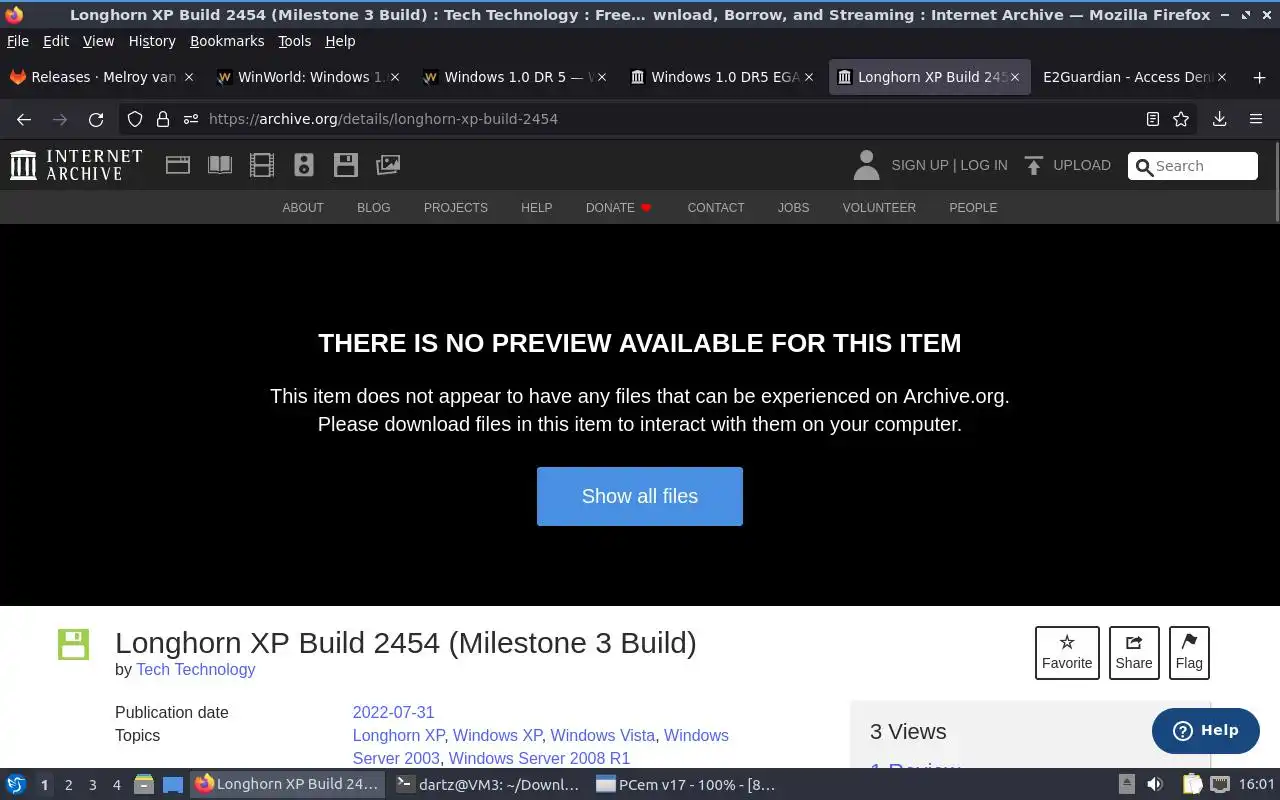The height and width of the screenshot is (800, 1280).
Task: Open the Firefox downloads panel
Action: 1219,119
